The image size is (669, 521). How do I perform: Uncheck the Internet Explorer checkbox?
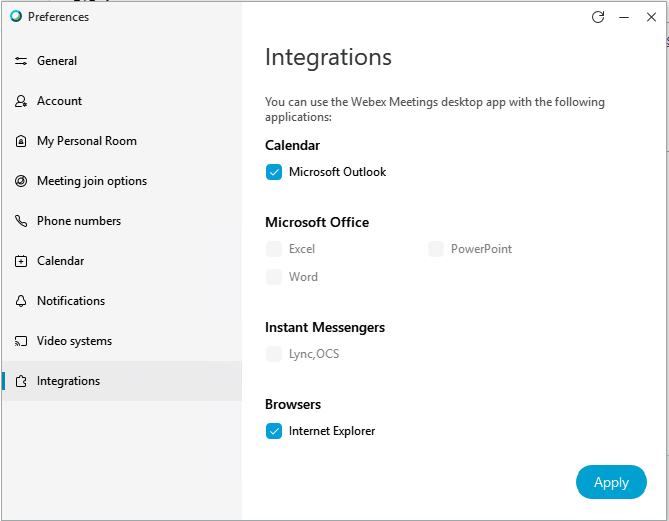pos(274,431)
